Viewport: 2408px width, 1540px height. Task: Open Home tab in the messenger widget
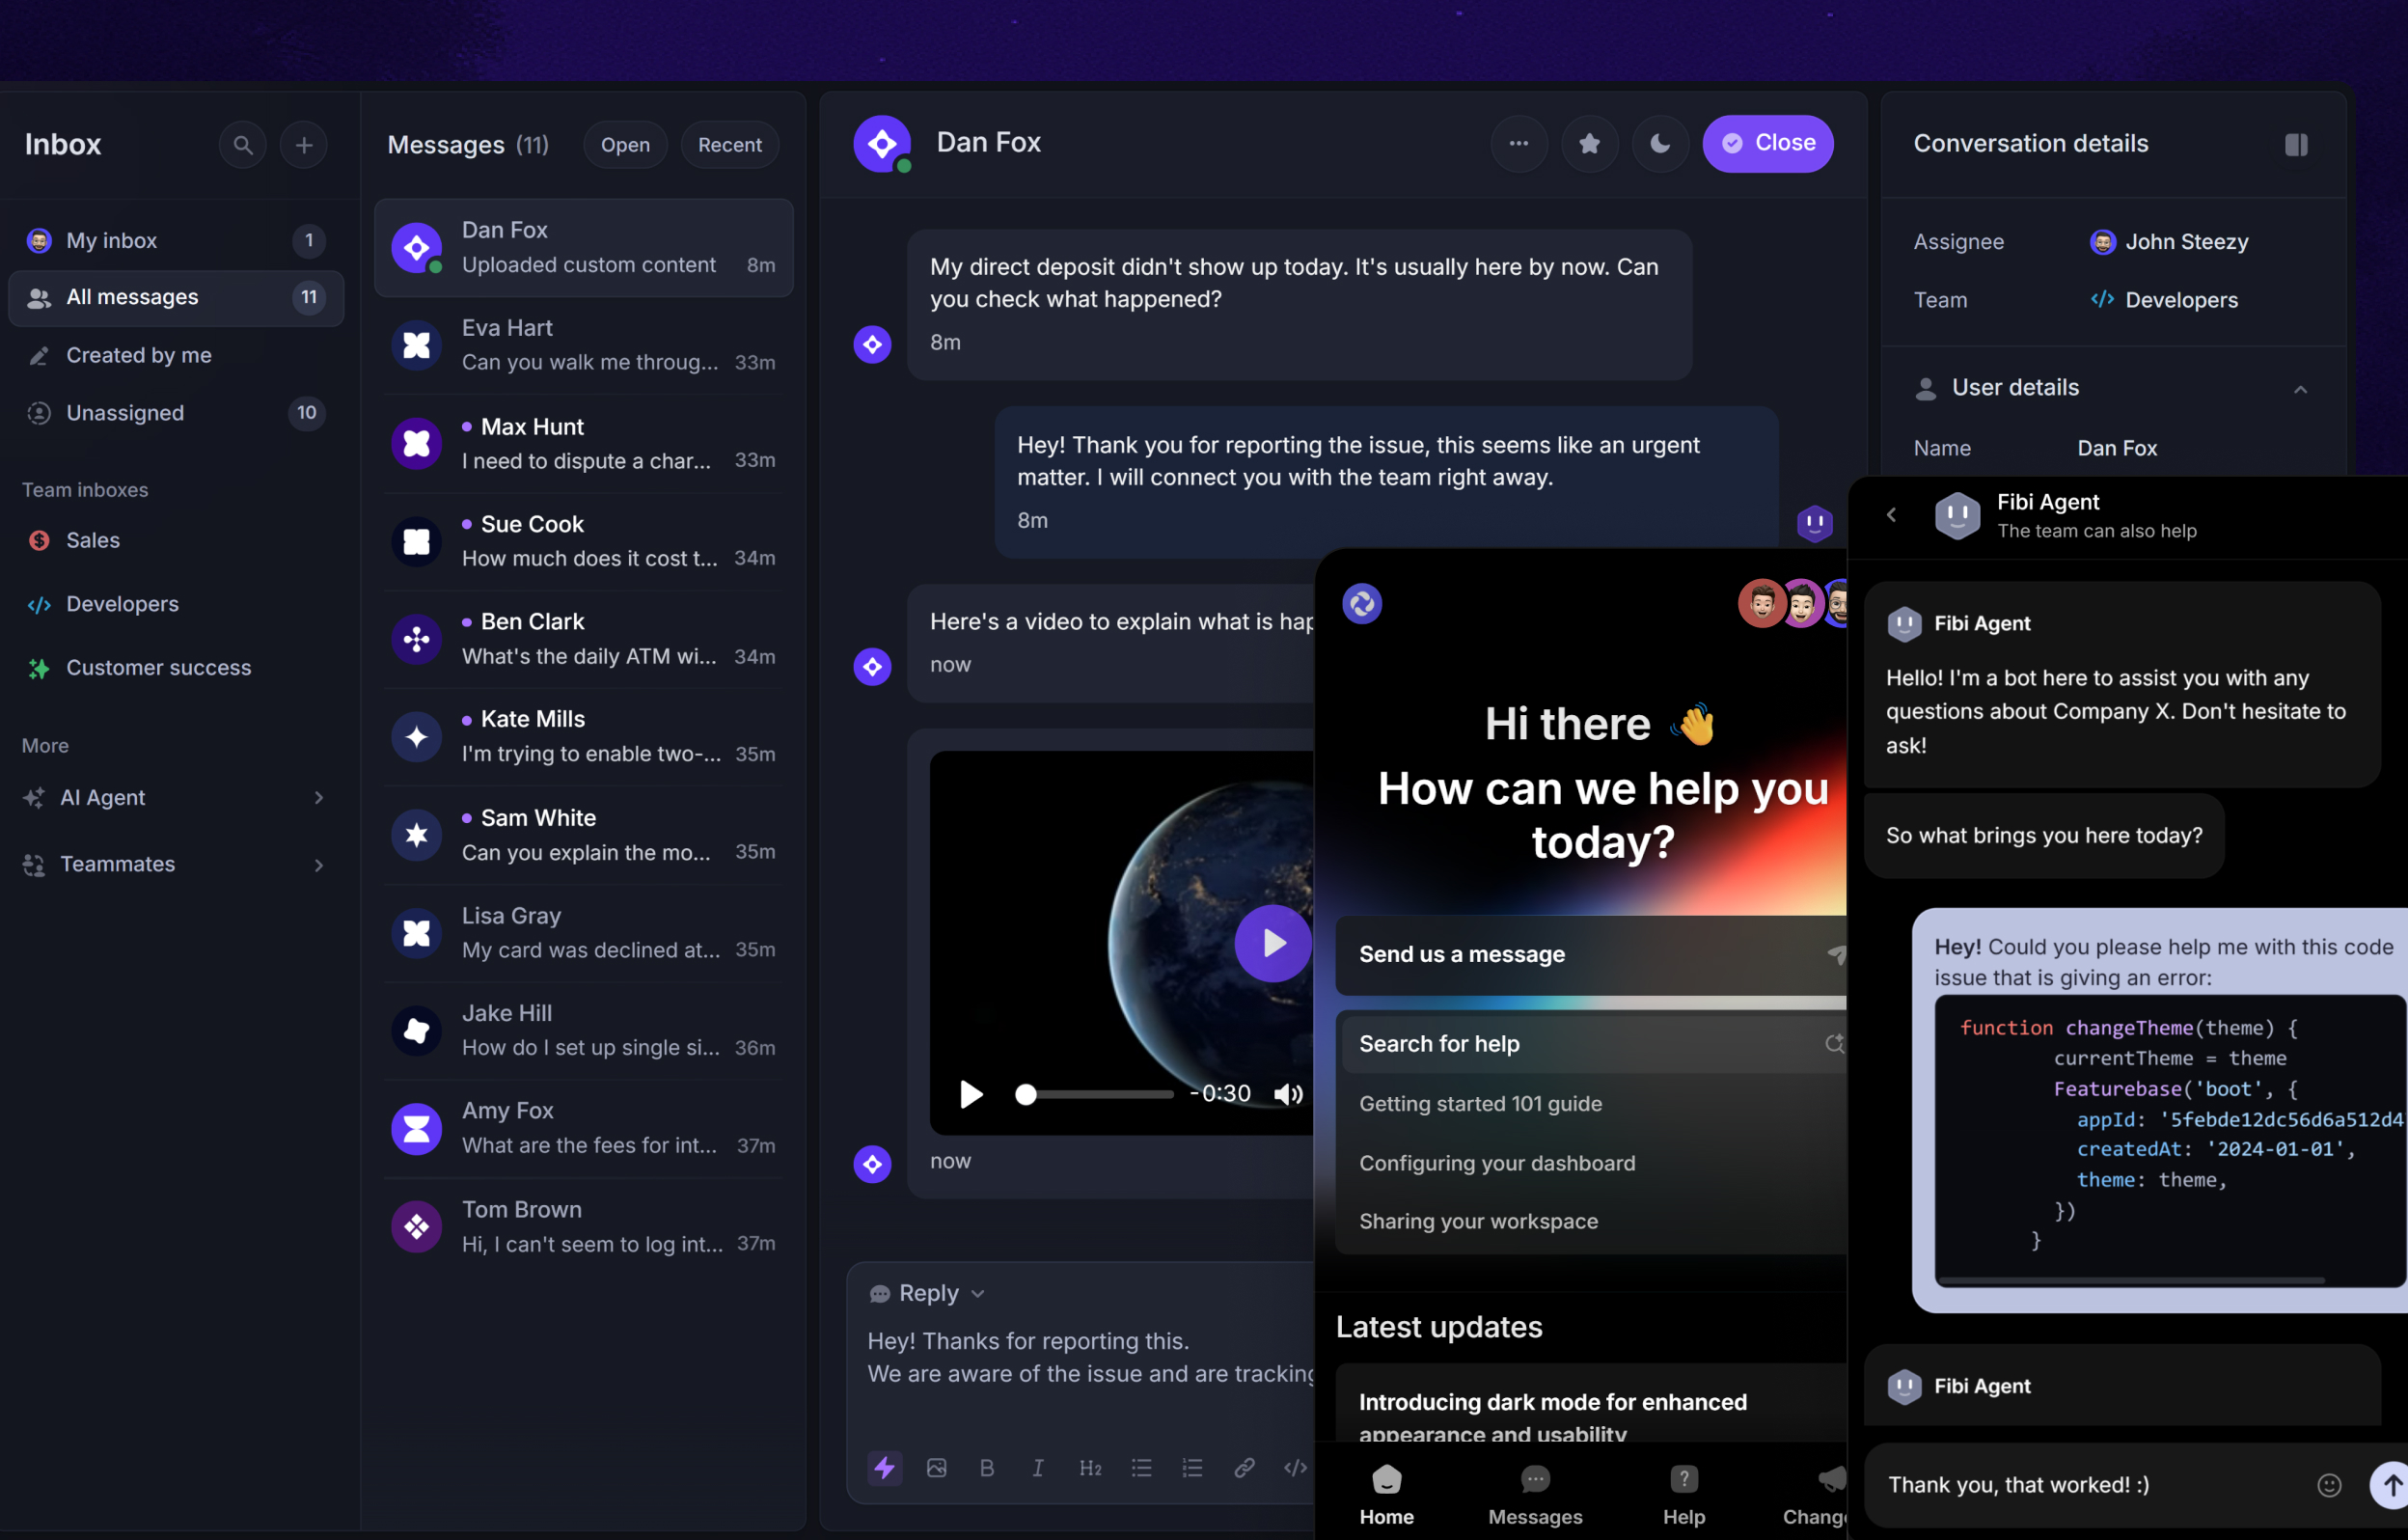pyautogui.click(x=1386, y=1495)
